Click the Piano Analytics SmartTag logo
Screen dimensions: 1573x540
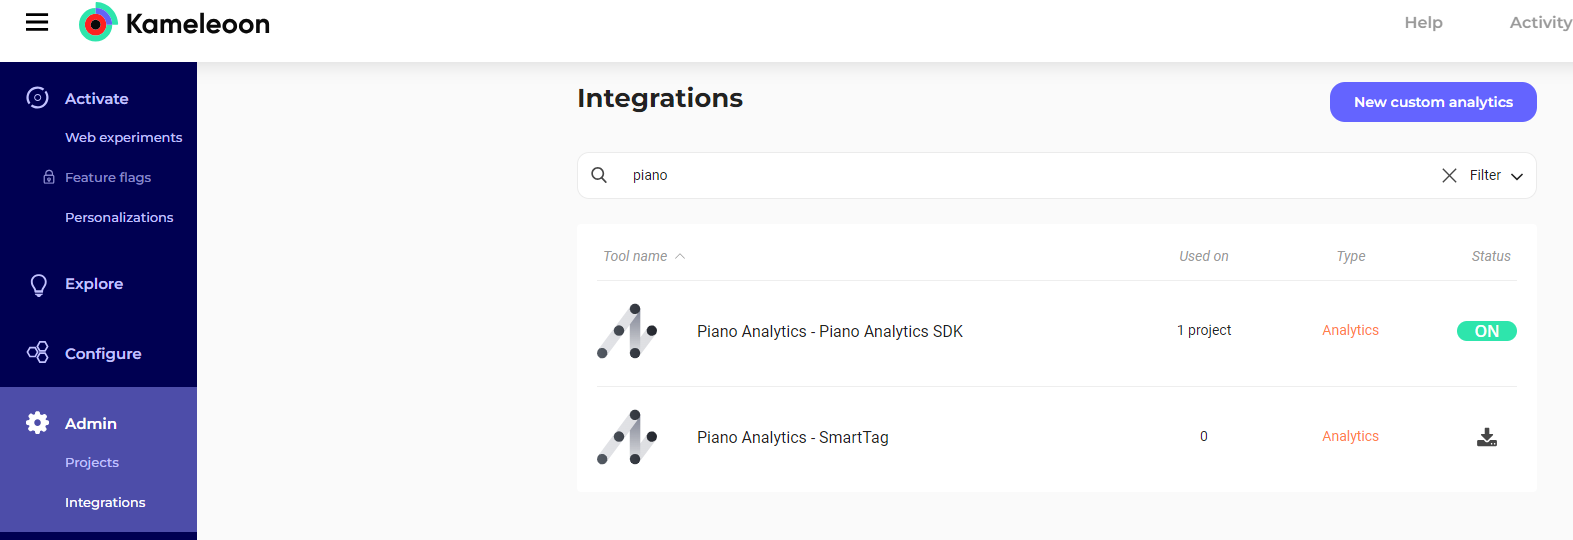pos(628,437)
